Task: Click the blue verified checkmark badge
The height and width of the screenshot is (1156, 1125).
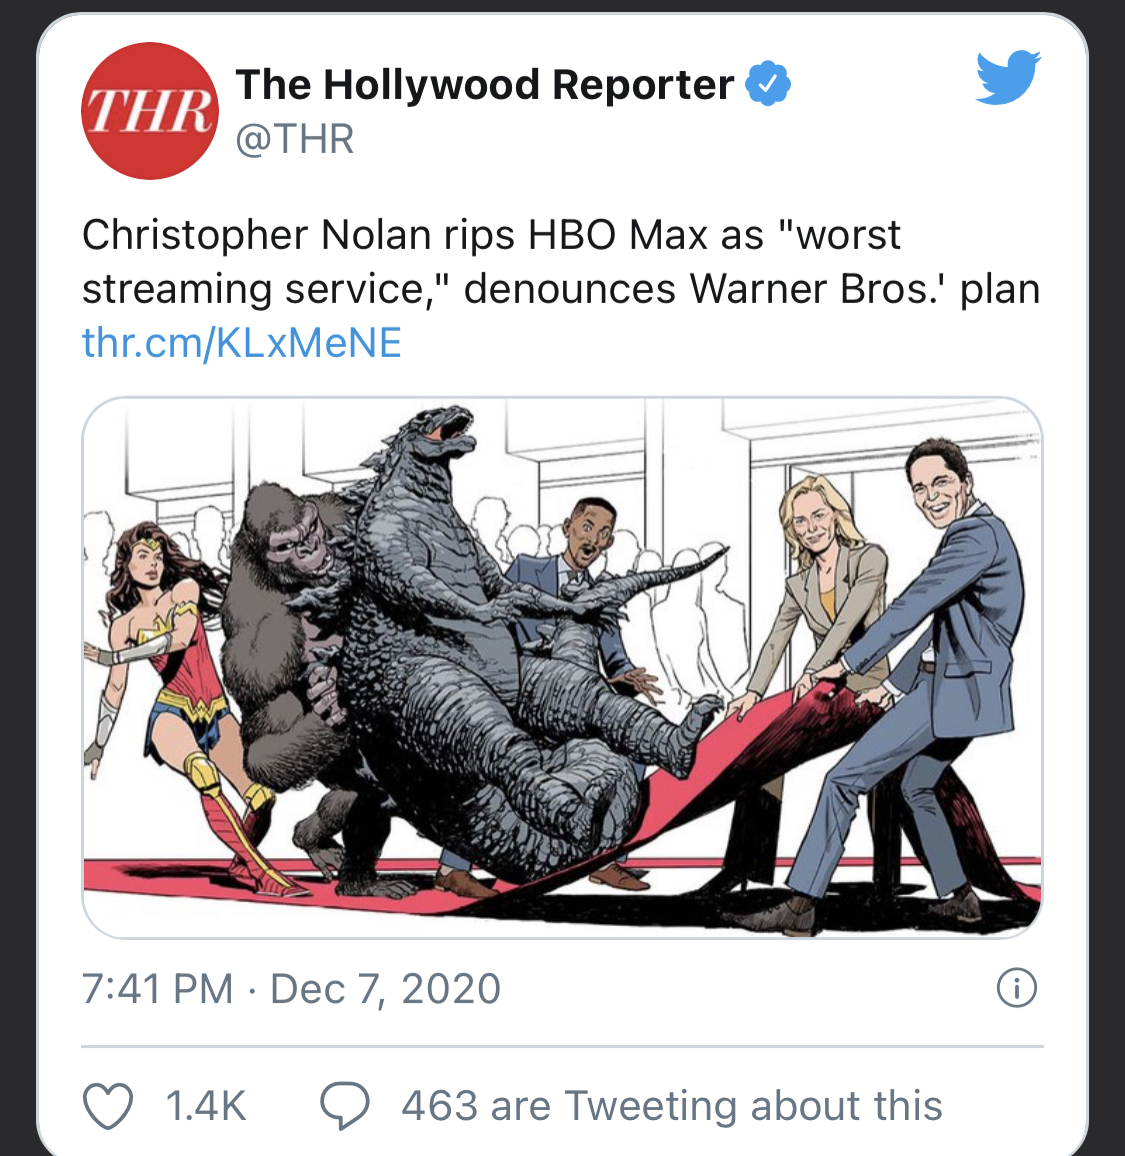Action: point(767,84)
